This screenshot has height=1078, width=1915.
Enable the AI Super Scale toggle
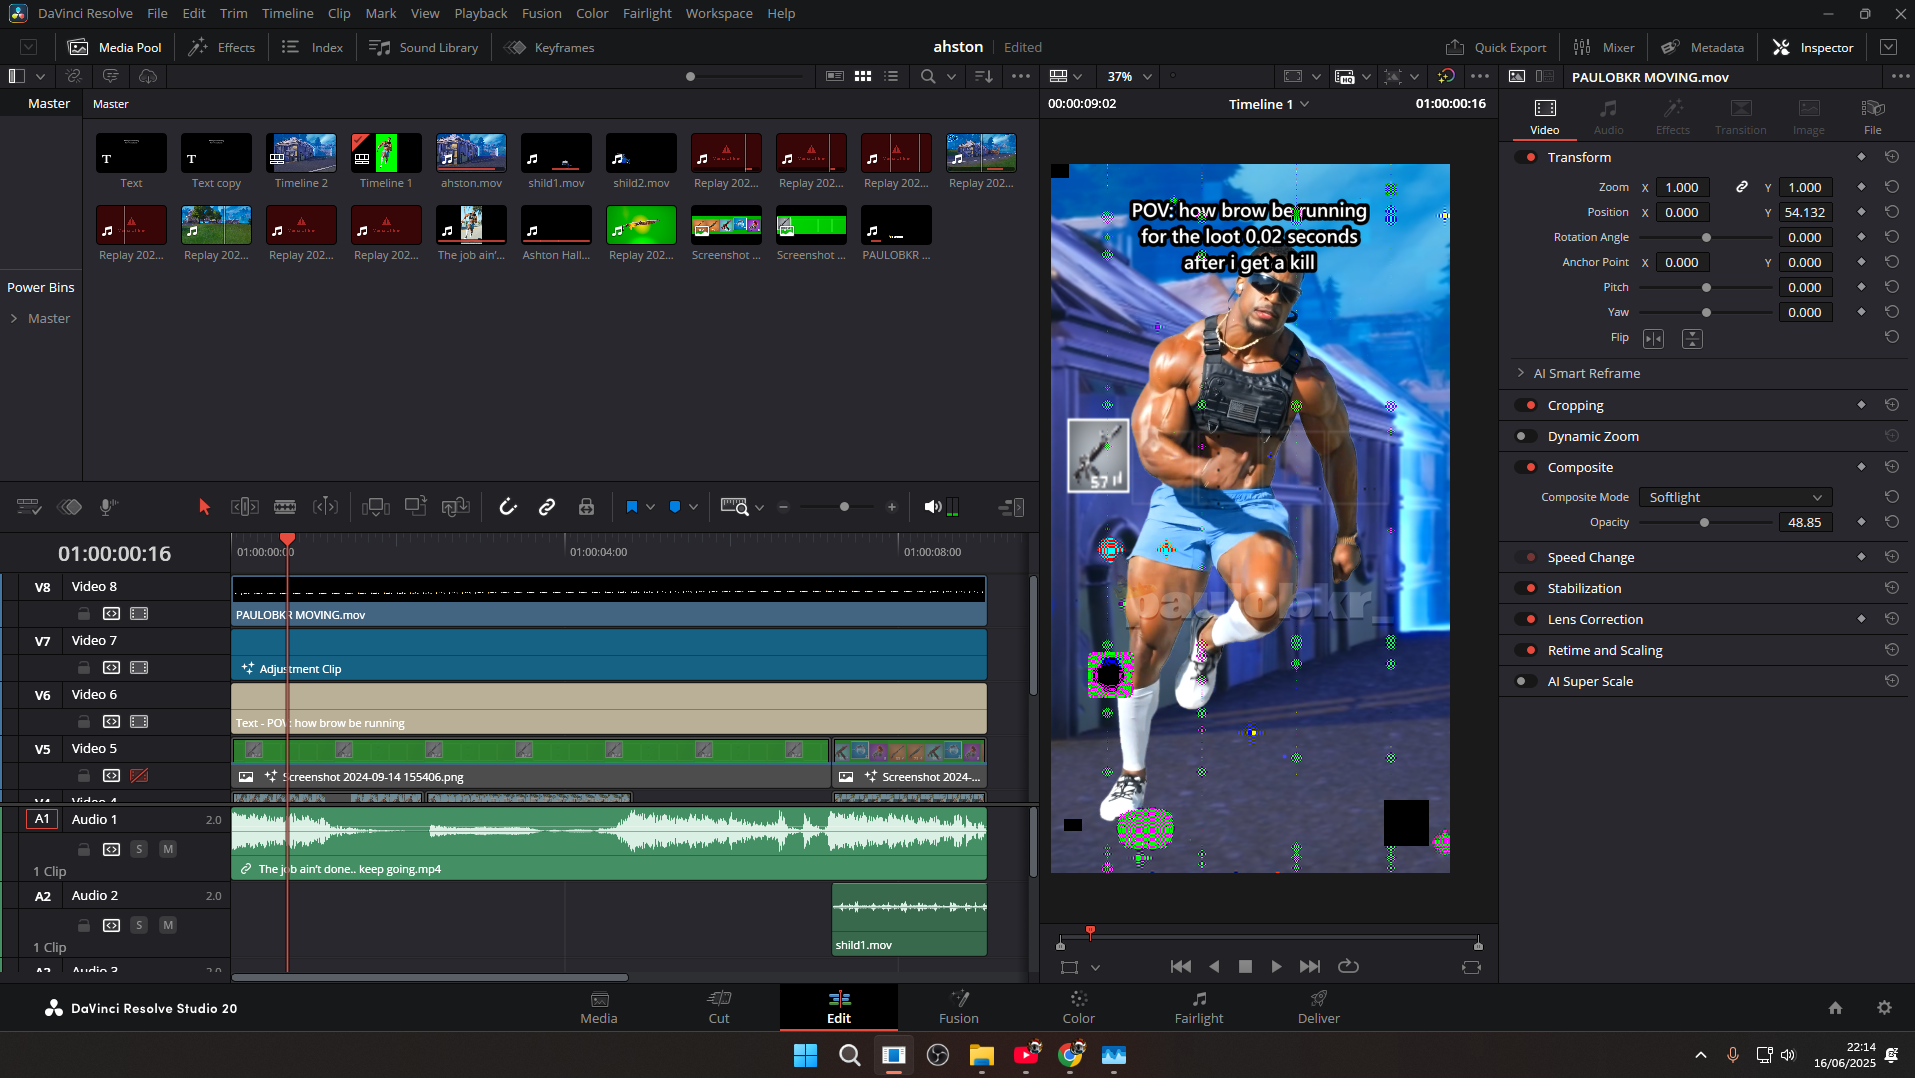tap(1526, 681)
